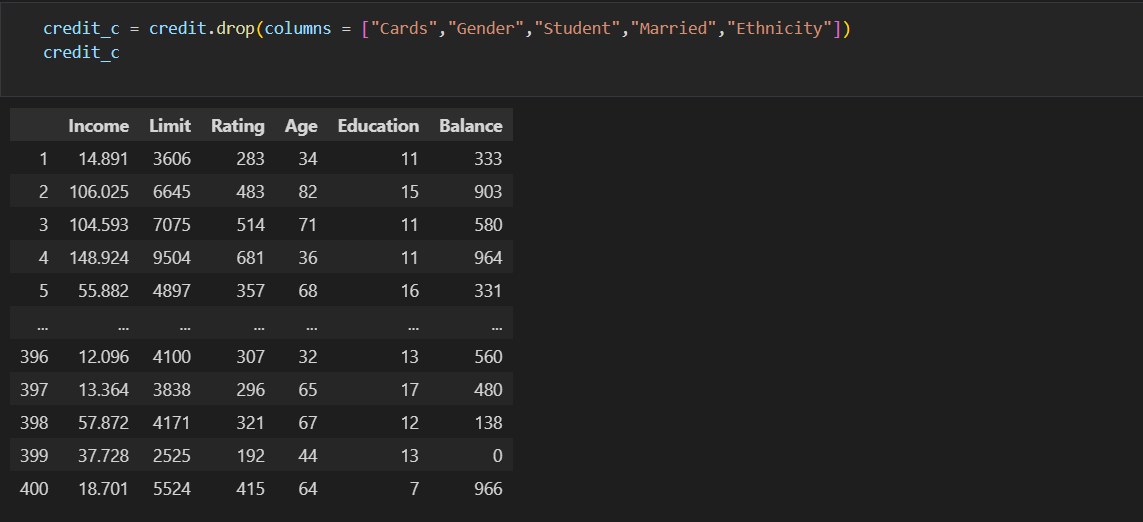Click the Limit value 4897
The height and width of the screenshot is (522, 1143).
click(x=172, y=290)
